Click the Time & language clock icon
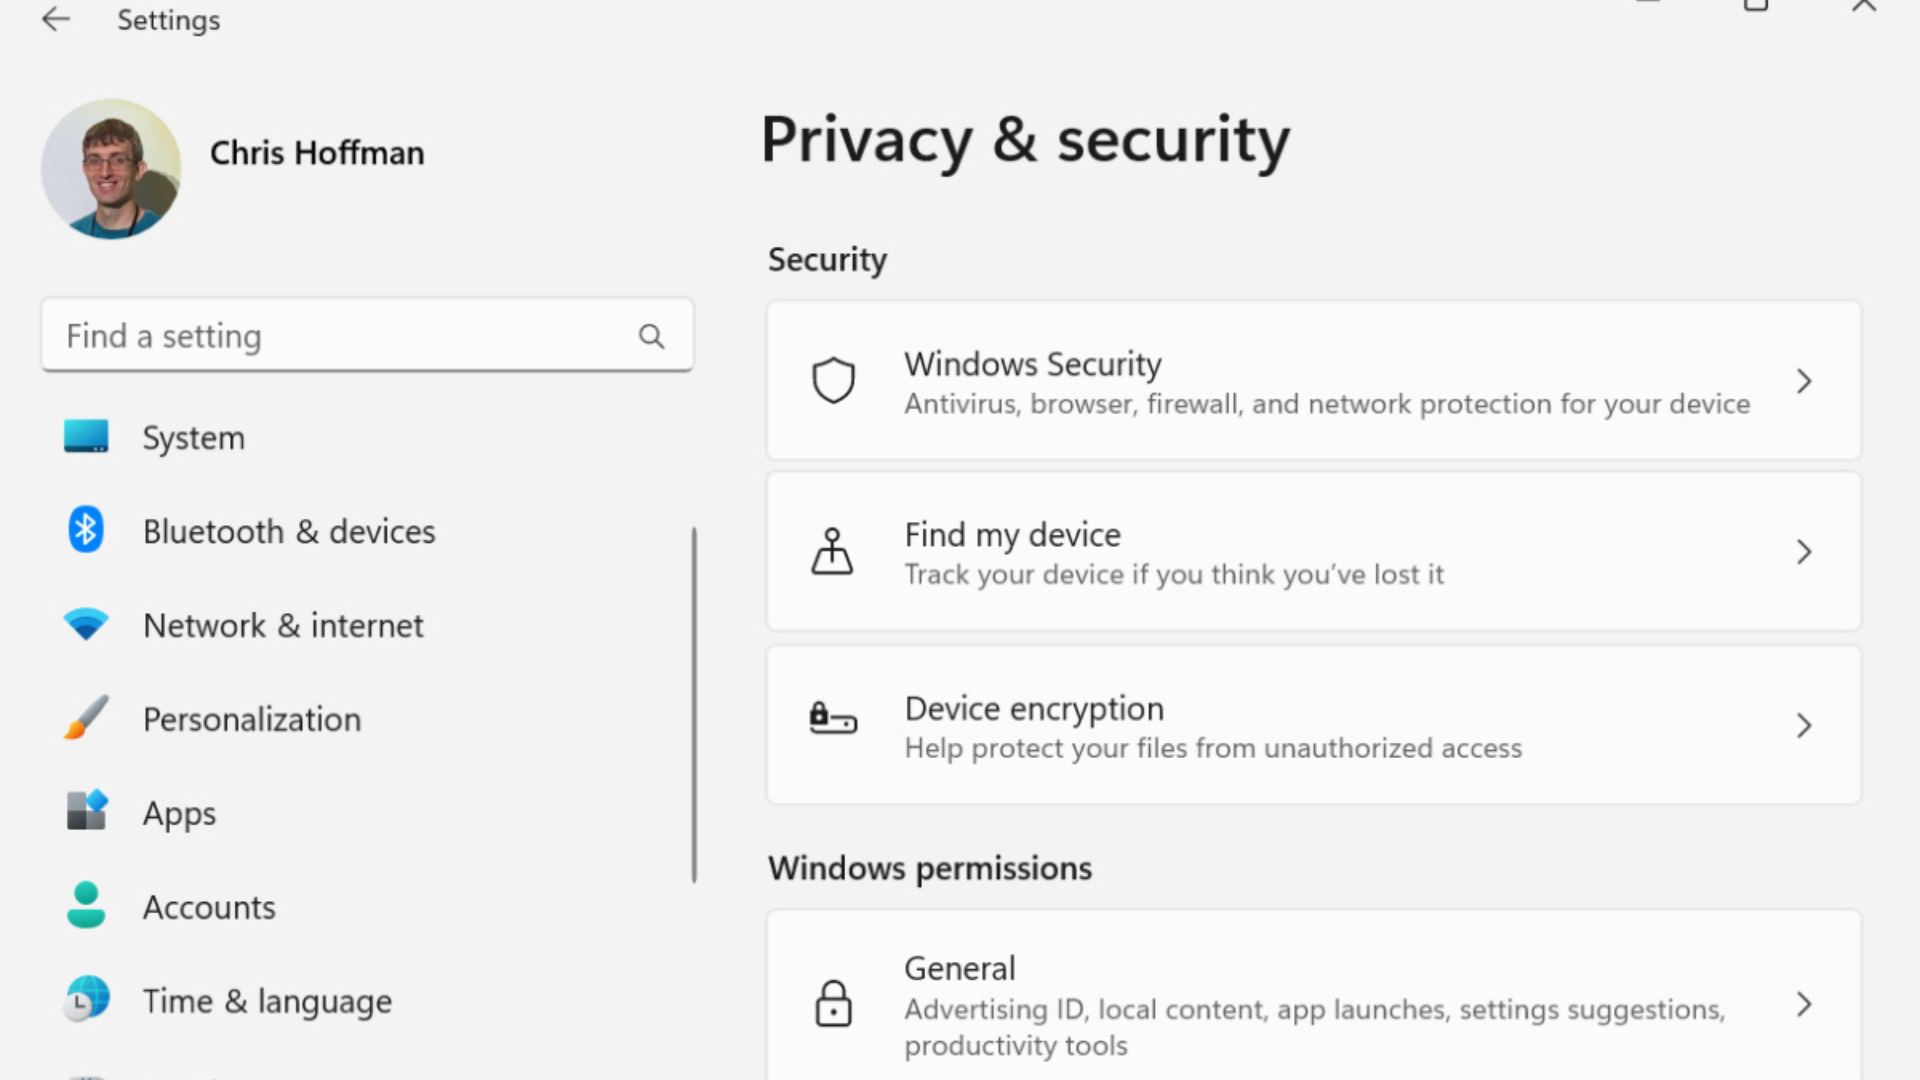 [x=86, y=999]
